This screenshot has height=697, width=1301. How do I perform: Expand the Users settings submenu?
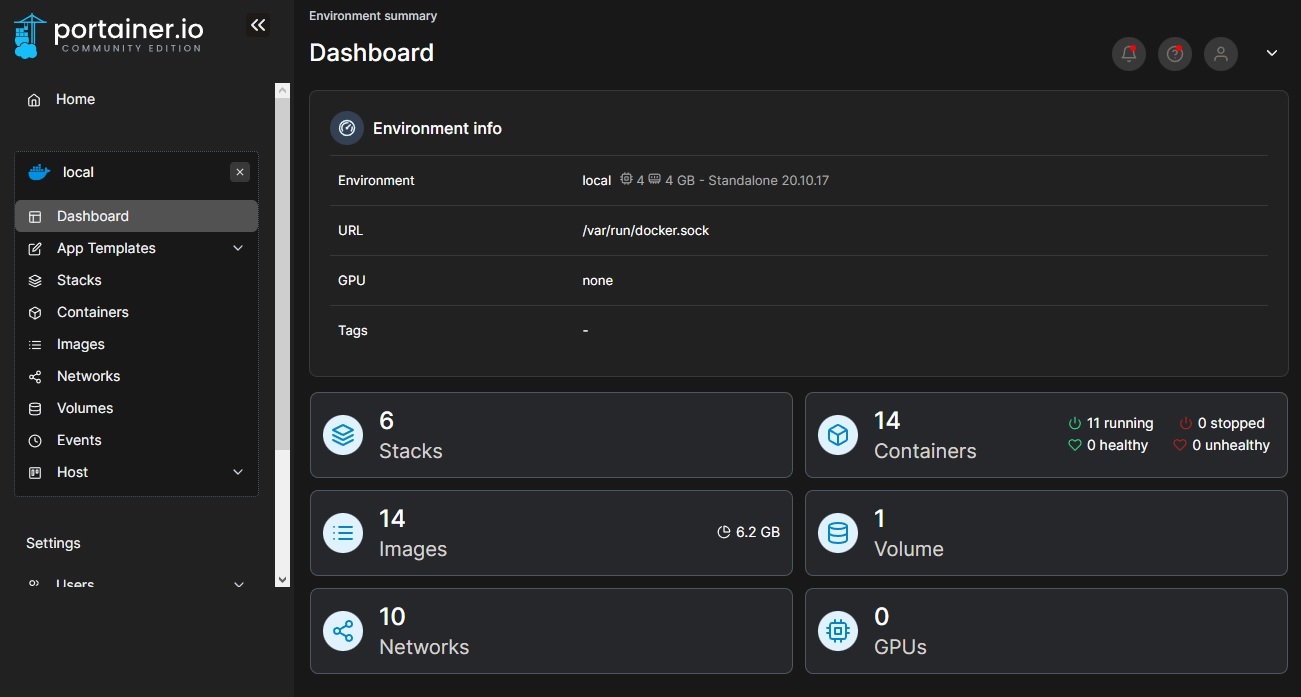[238, 584]
